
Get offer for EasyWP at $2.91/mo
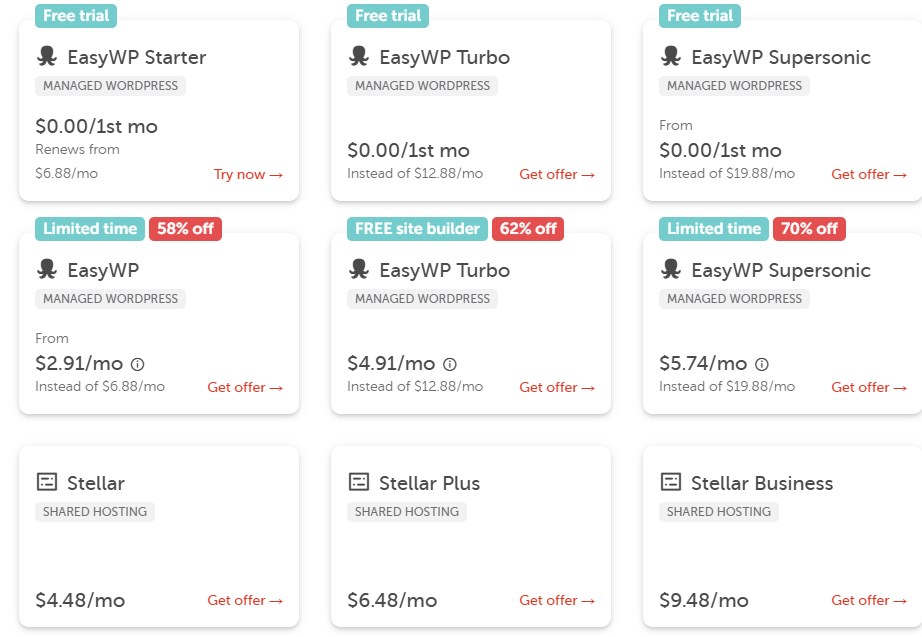click(245, 387)
